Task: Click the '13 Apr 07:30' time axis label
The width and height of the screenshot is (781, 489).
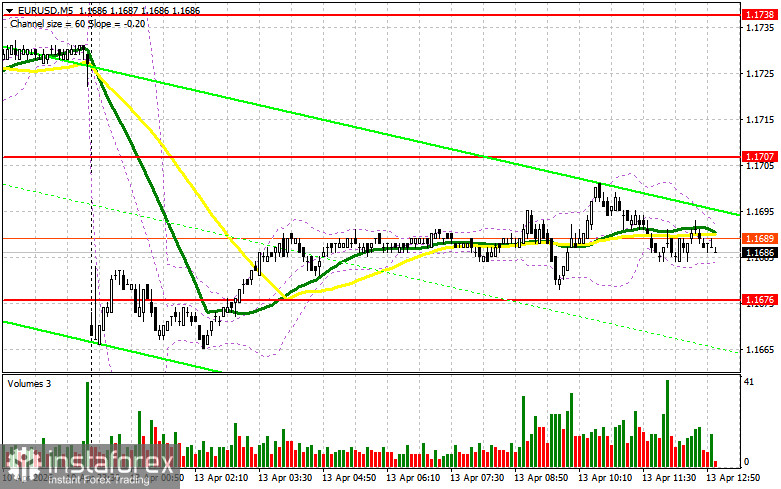Action: click(477, 478)
